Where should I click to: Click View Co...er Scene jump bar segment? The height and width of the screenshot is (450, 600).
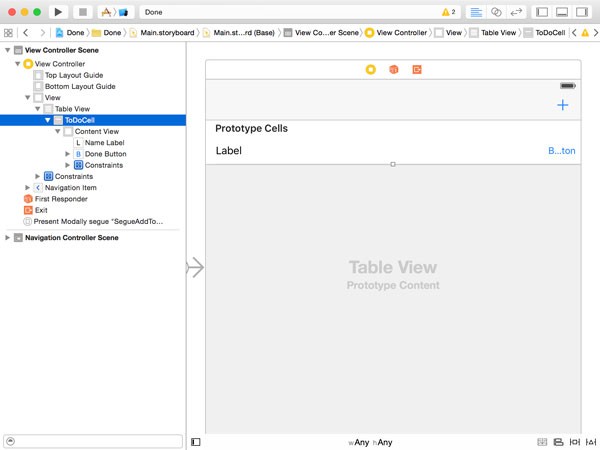click(x=321, y=33)
